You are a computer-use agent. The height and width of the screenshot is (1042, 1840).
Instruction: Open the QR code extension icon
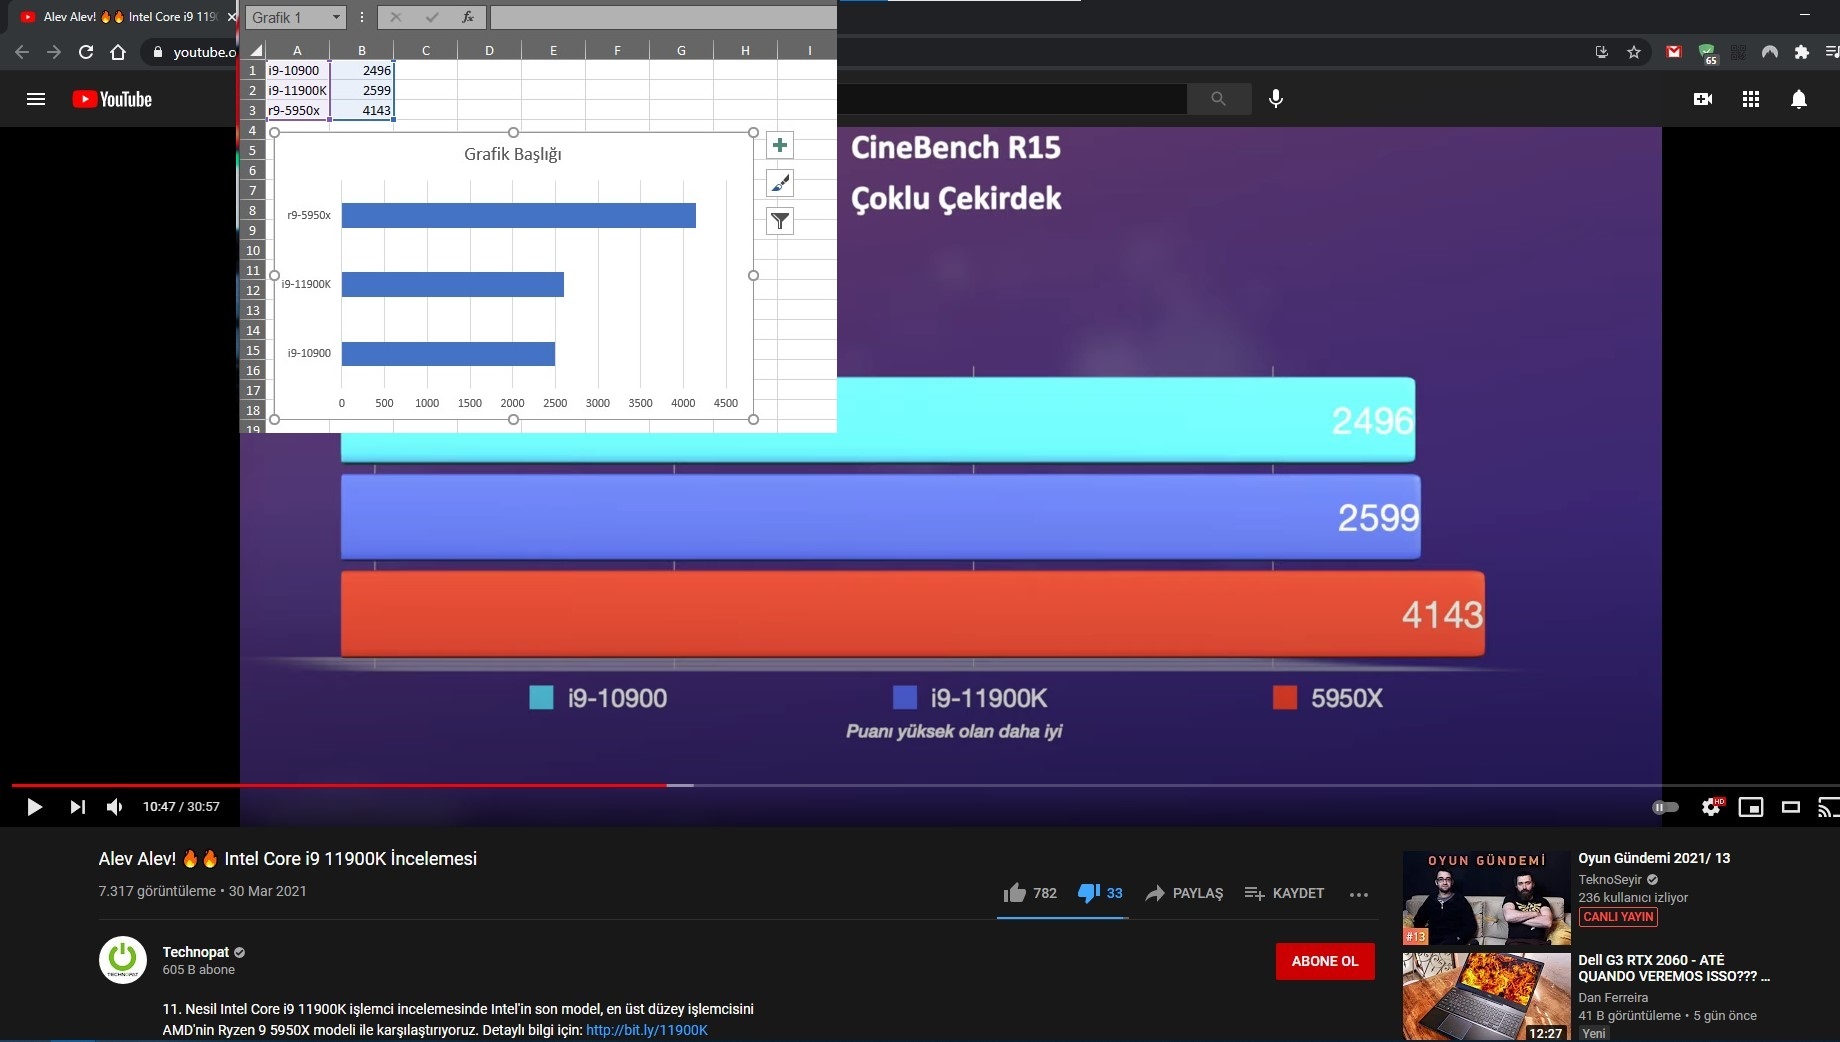pos(1739,52)
